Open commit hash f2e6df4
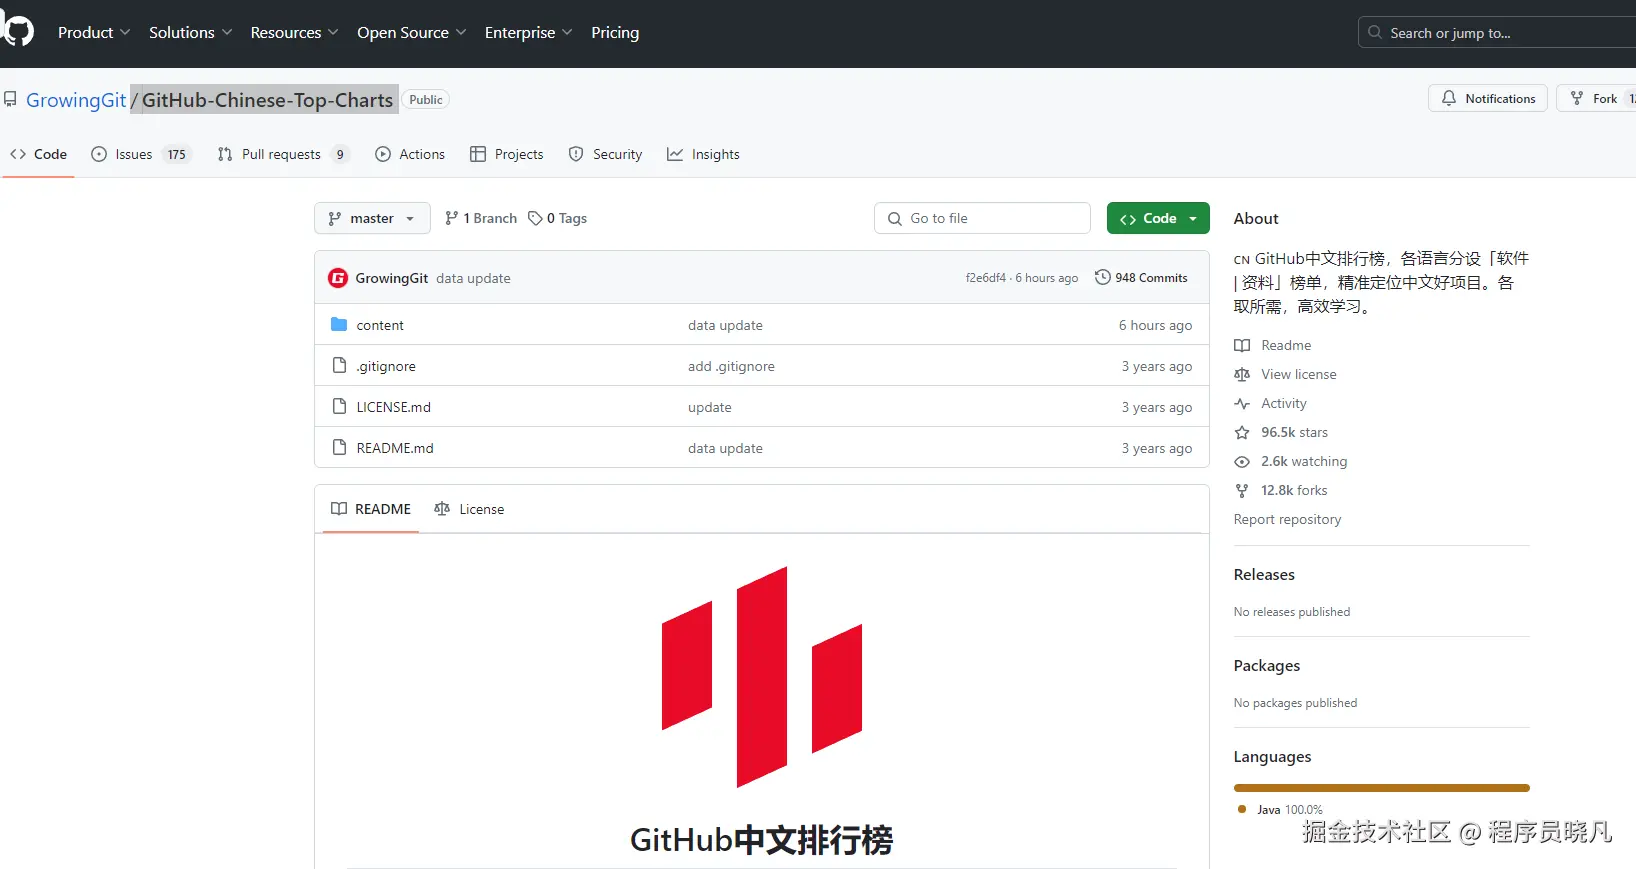This screenshot has height=869, width=1636. 985,278
